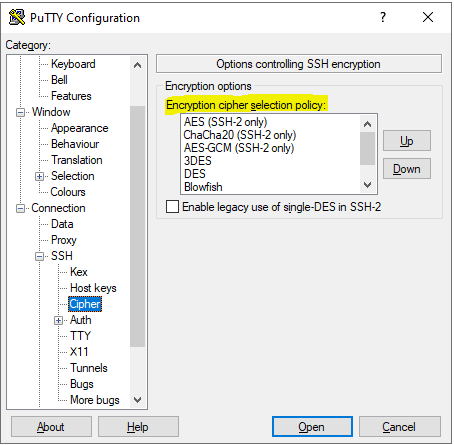The image size is (454, 445).
Task: Click the question mark help icon
Action: tap(383, 17)
